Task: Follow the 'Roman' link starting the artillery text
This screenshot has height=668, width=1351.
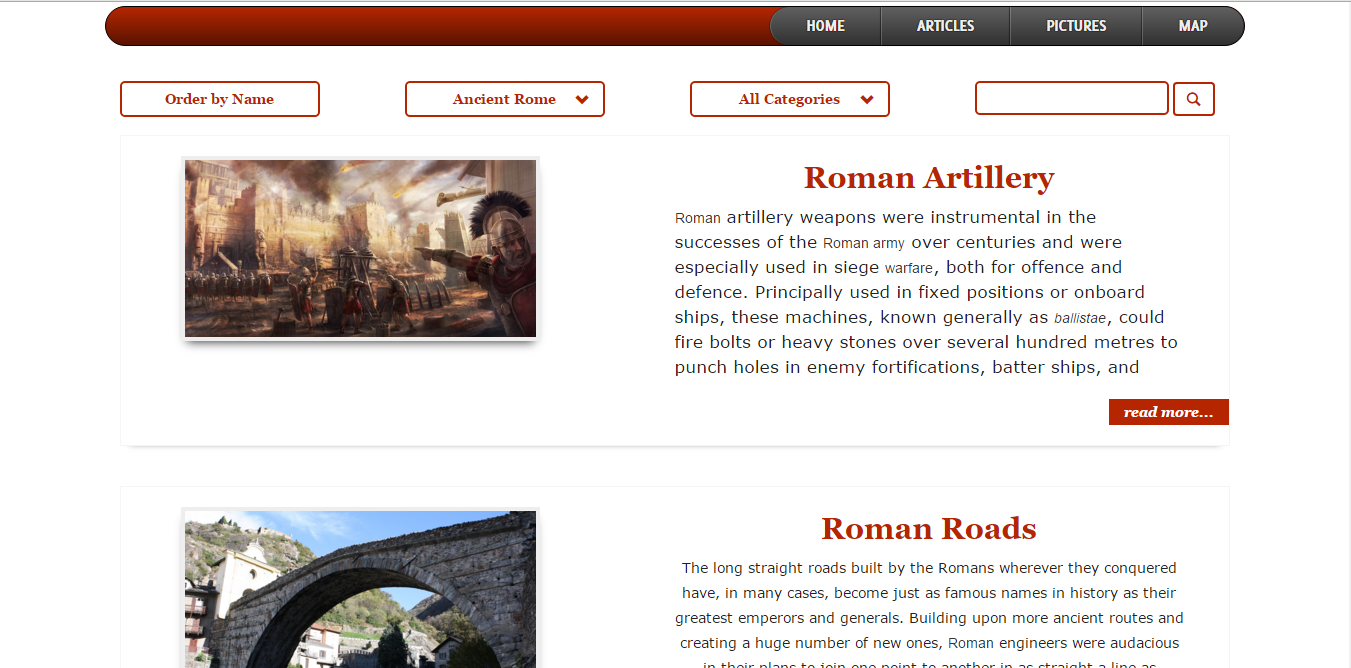Action: pyautogui.click(x=698, y=218)
